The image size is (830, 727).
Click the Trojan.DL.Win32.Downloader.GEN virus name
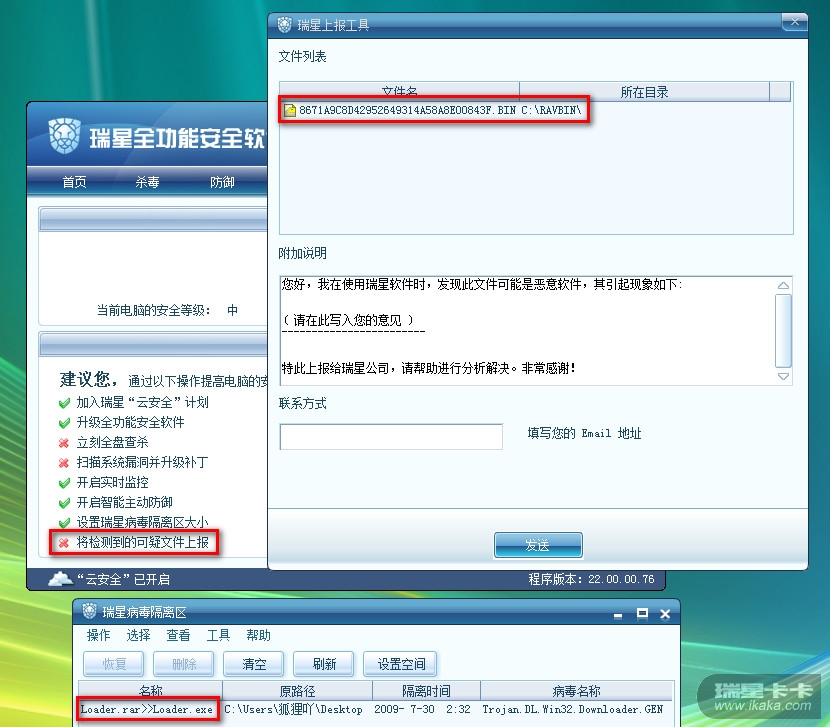coord(572,710)
